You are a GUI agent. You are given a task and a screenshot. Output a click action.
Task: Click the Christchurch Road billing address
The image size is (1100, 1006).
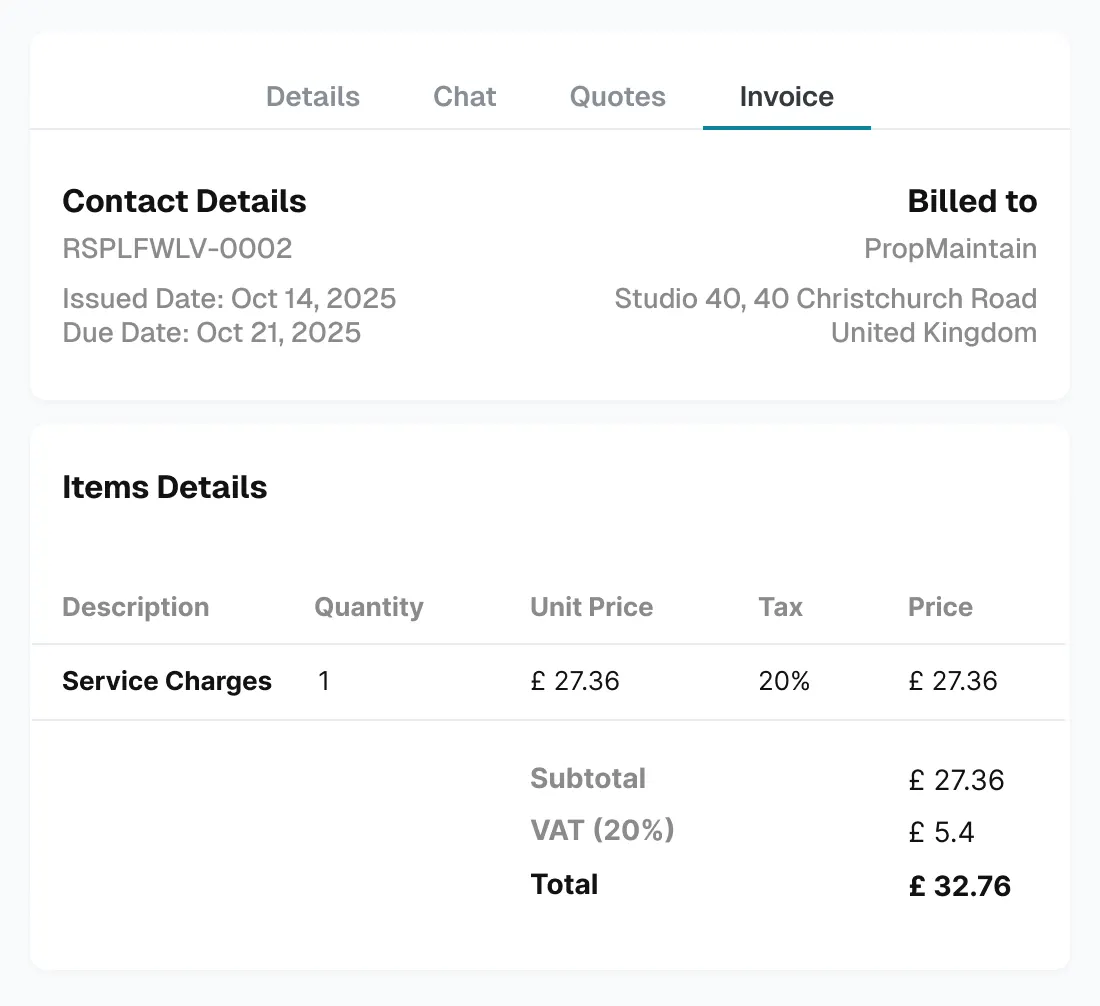click(825, 298)
